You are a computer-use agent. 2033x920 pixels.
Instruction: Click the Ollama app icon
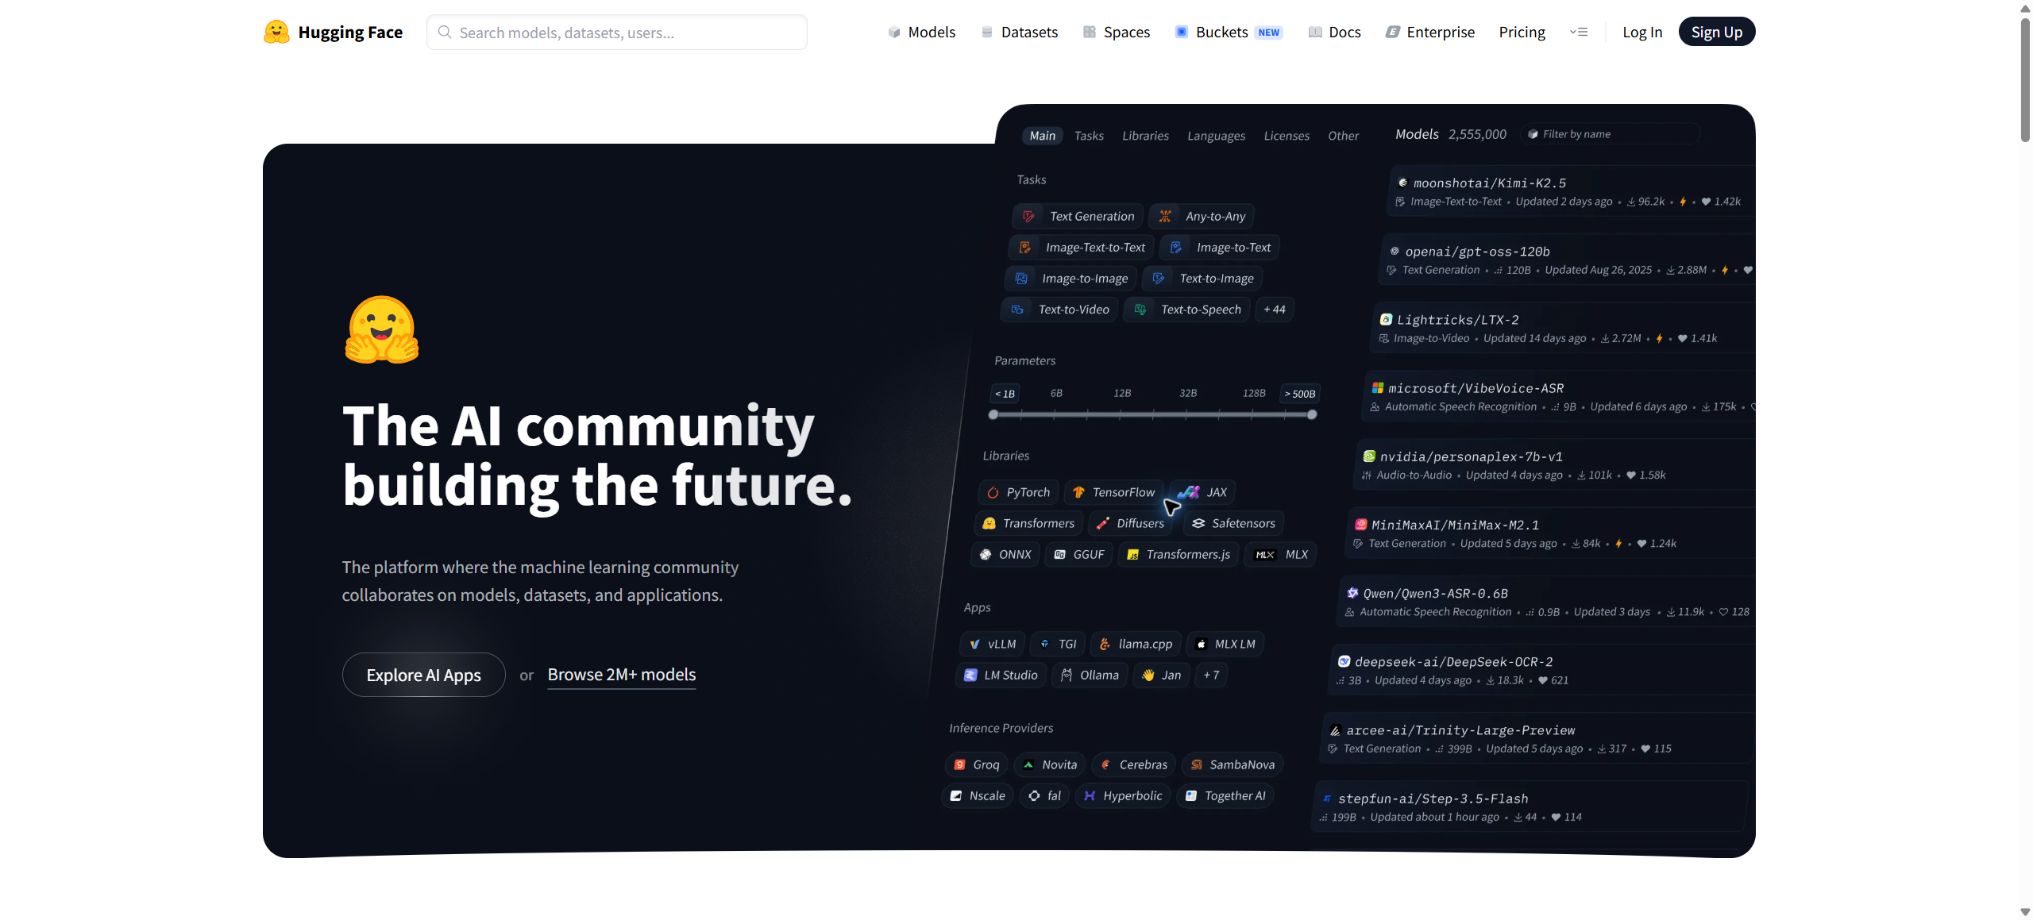click(x=1066, y=675)
